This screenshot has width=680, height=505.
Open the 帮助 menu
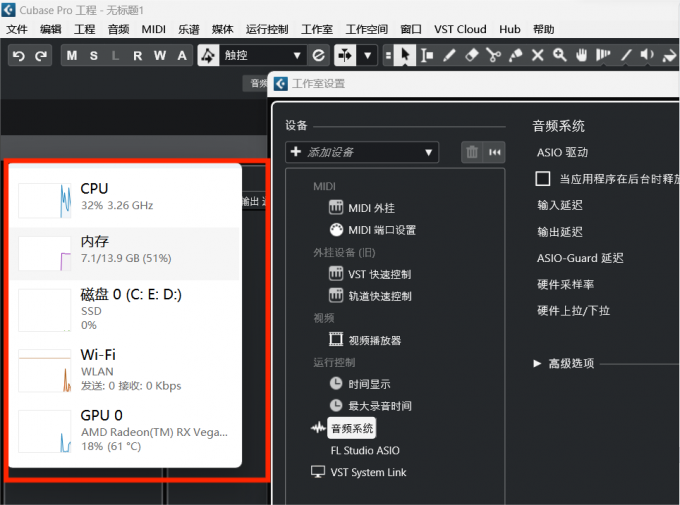pos(543,29)
